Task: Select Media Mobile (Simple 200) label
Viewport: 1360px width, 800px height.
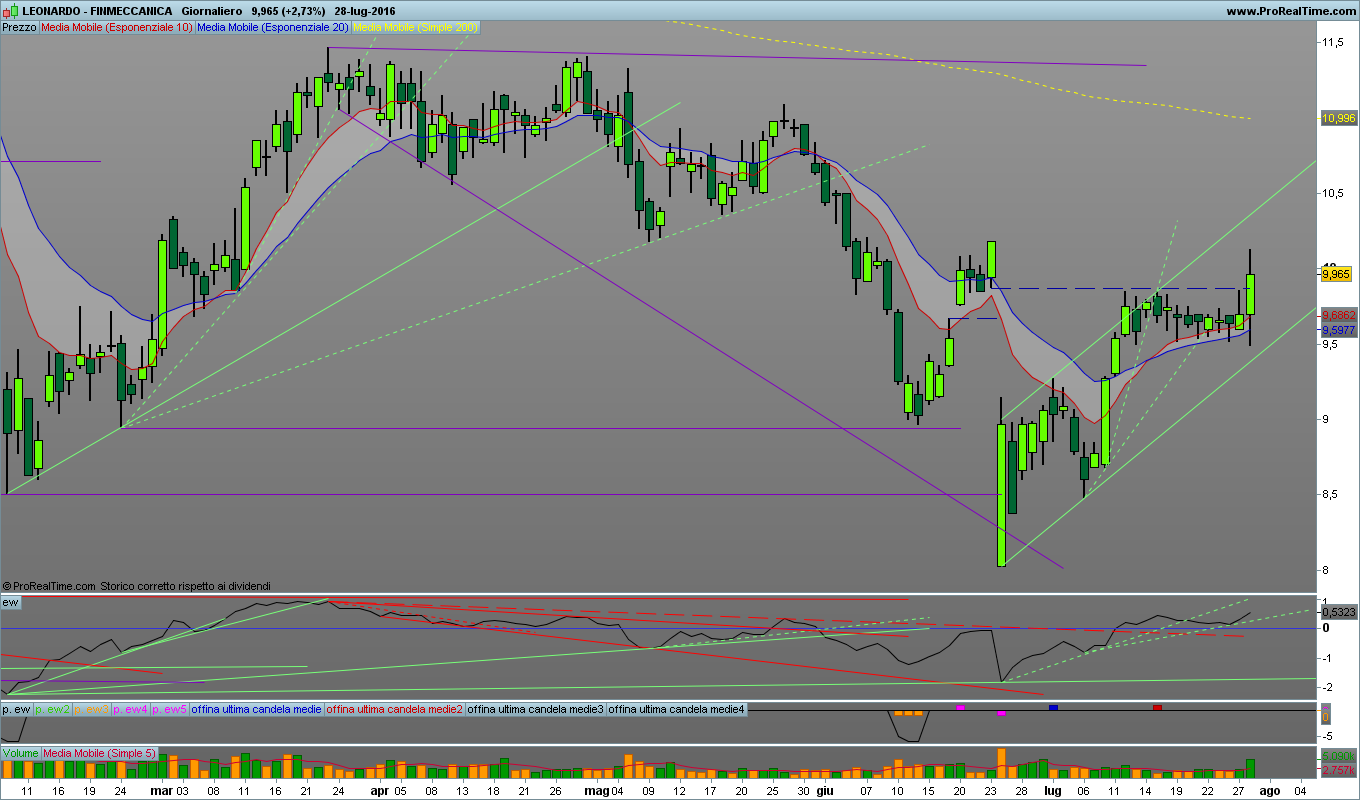Action: pos(416,28)
